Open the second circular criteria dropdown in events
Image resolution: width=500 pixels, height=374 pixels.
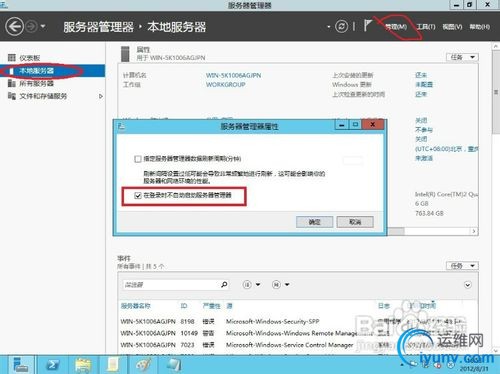281,285
